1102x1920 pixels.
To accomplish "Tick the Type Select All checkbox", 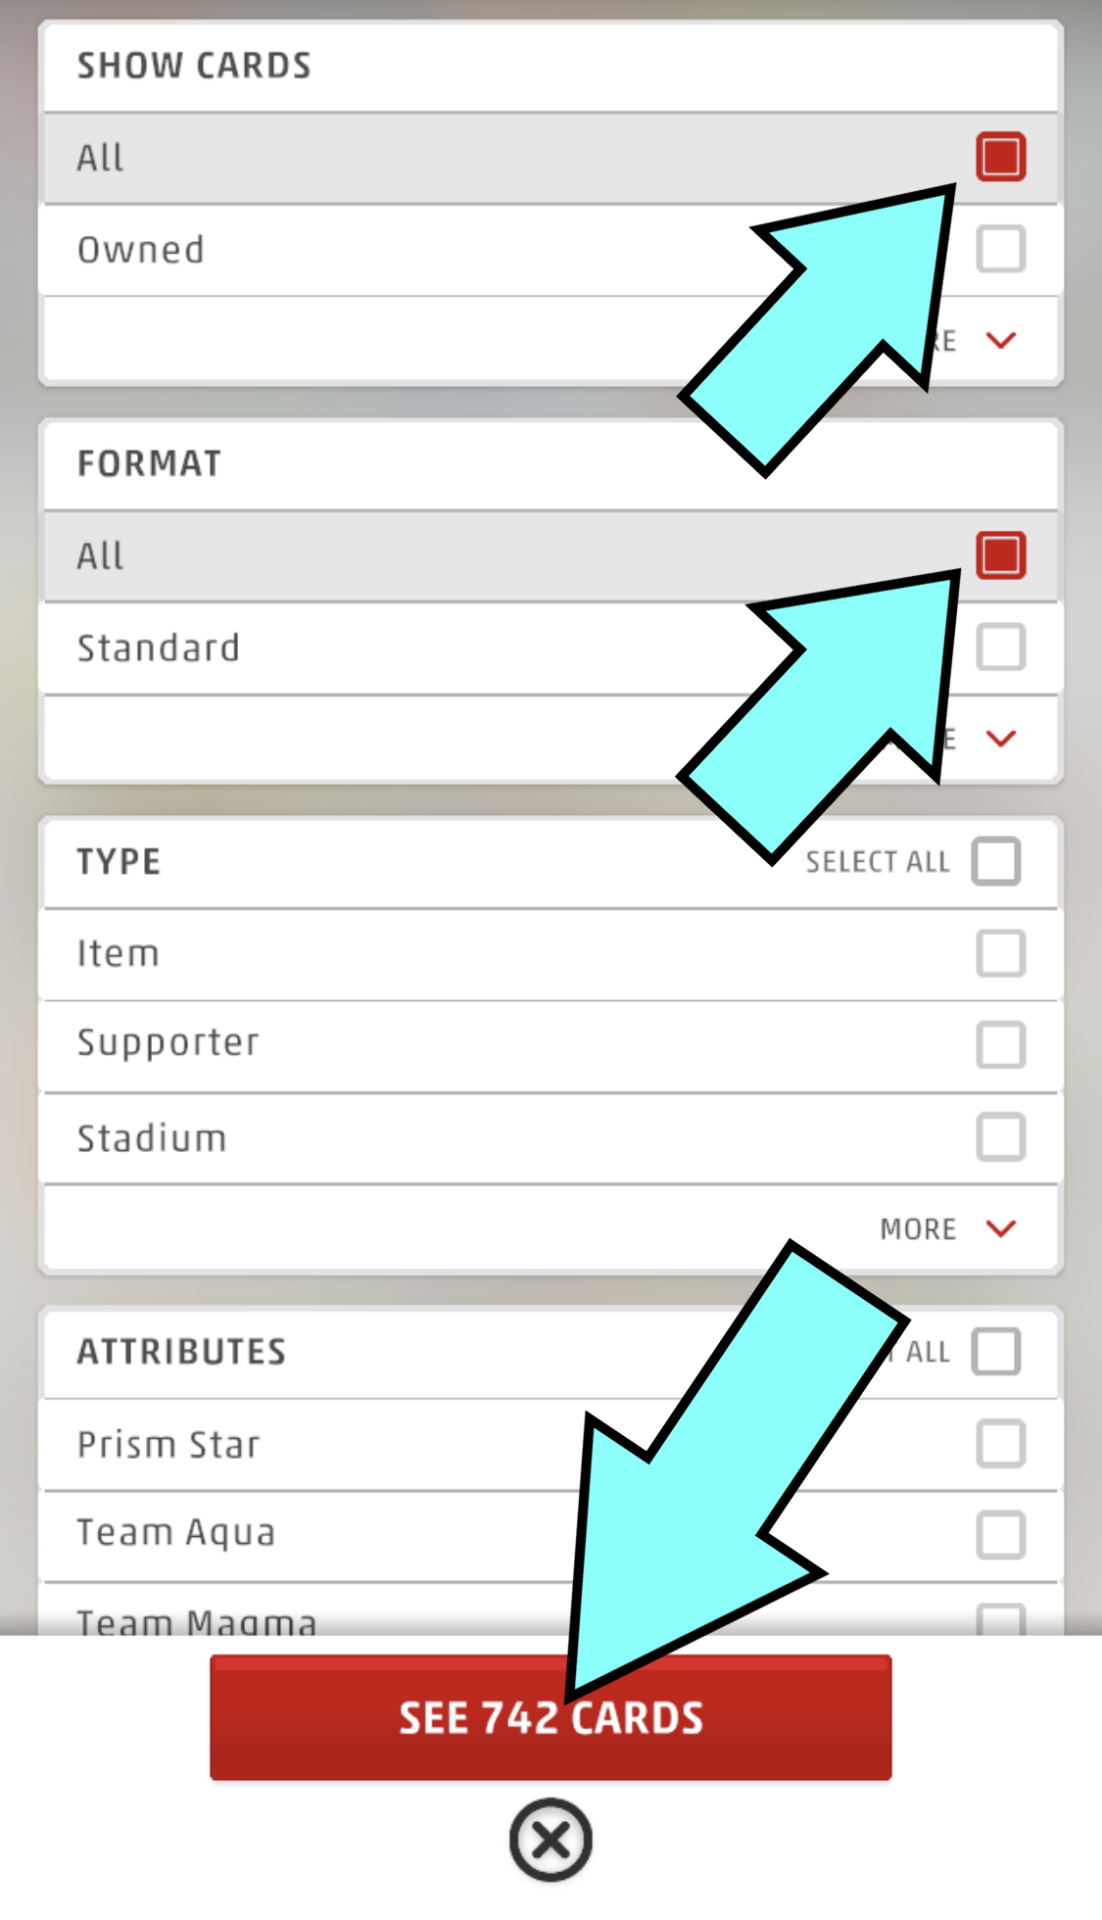I will click(x=996, y=861).
